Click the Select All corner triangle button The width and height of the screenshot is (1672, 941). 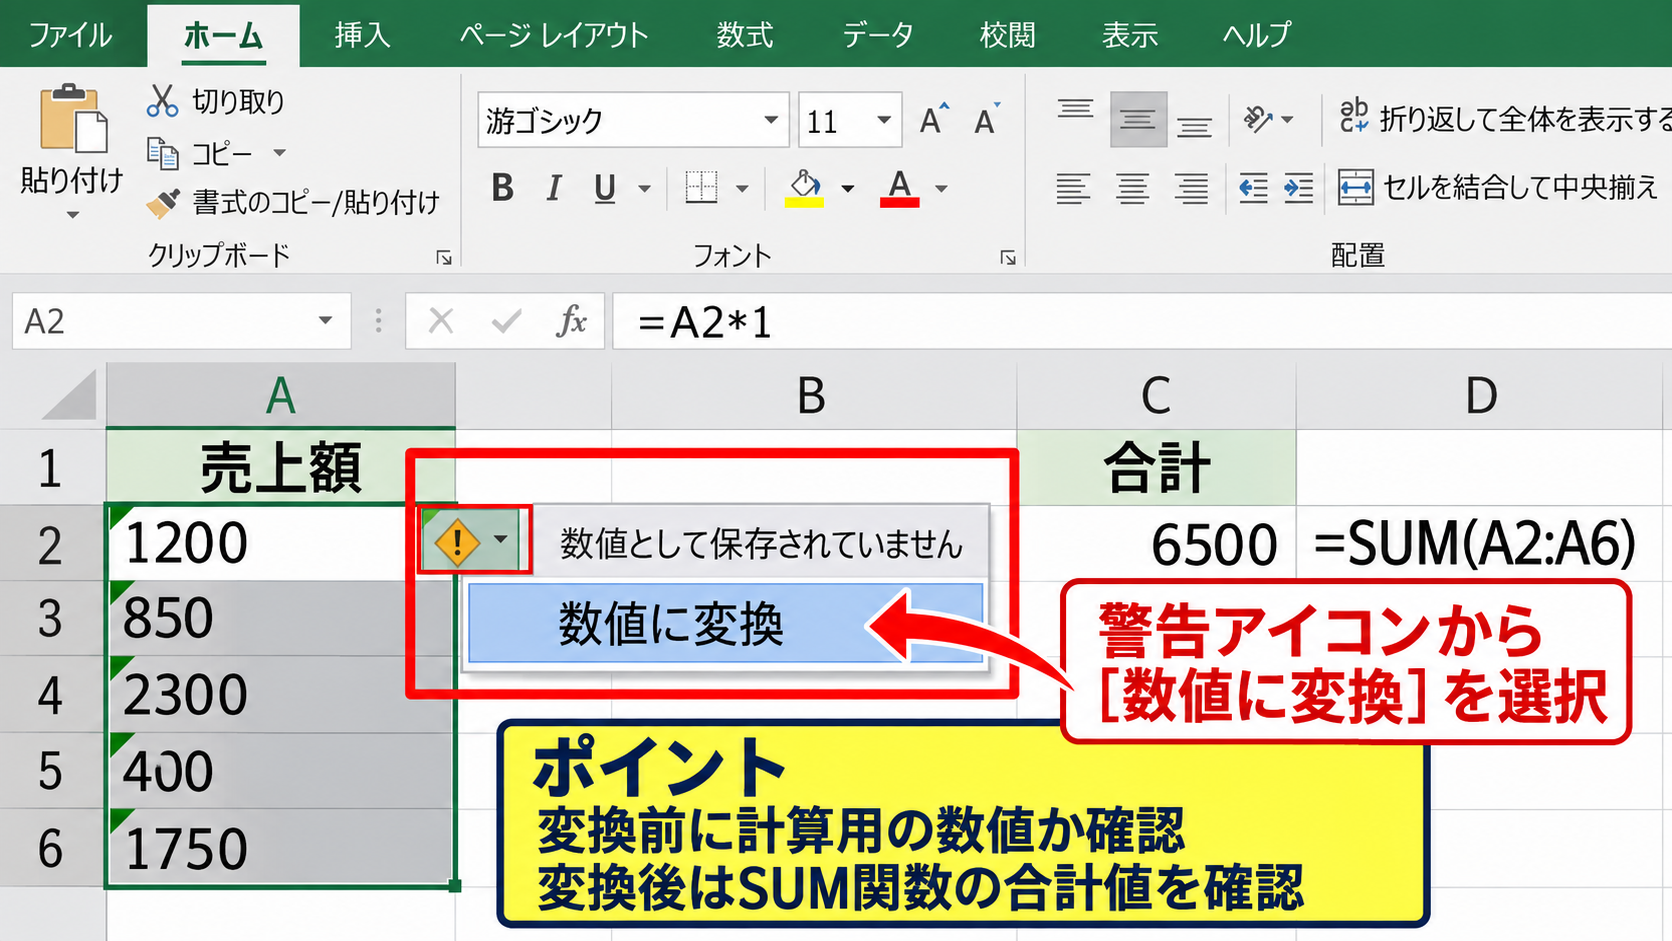[70, 396]
